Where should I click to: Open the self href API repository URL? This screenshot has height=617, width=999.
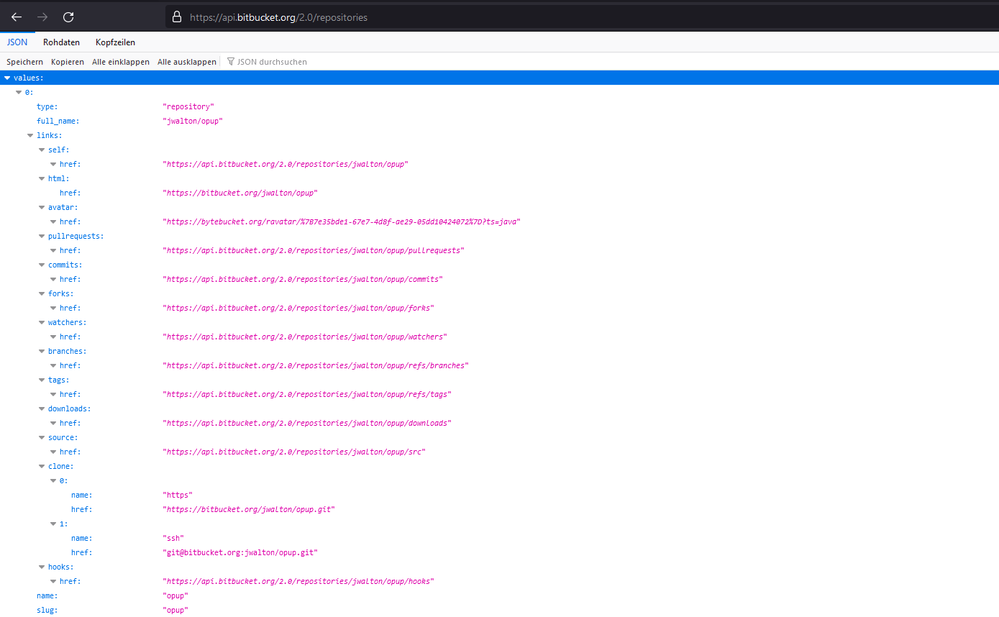[285, 164]
